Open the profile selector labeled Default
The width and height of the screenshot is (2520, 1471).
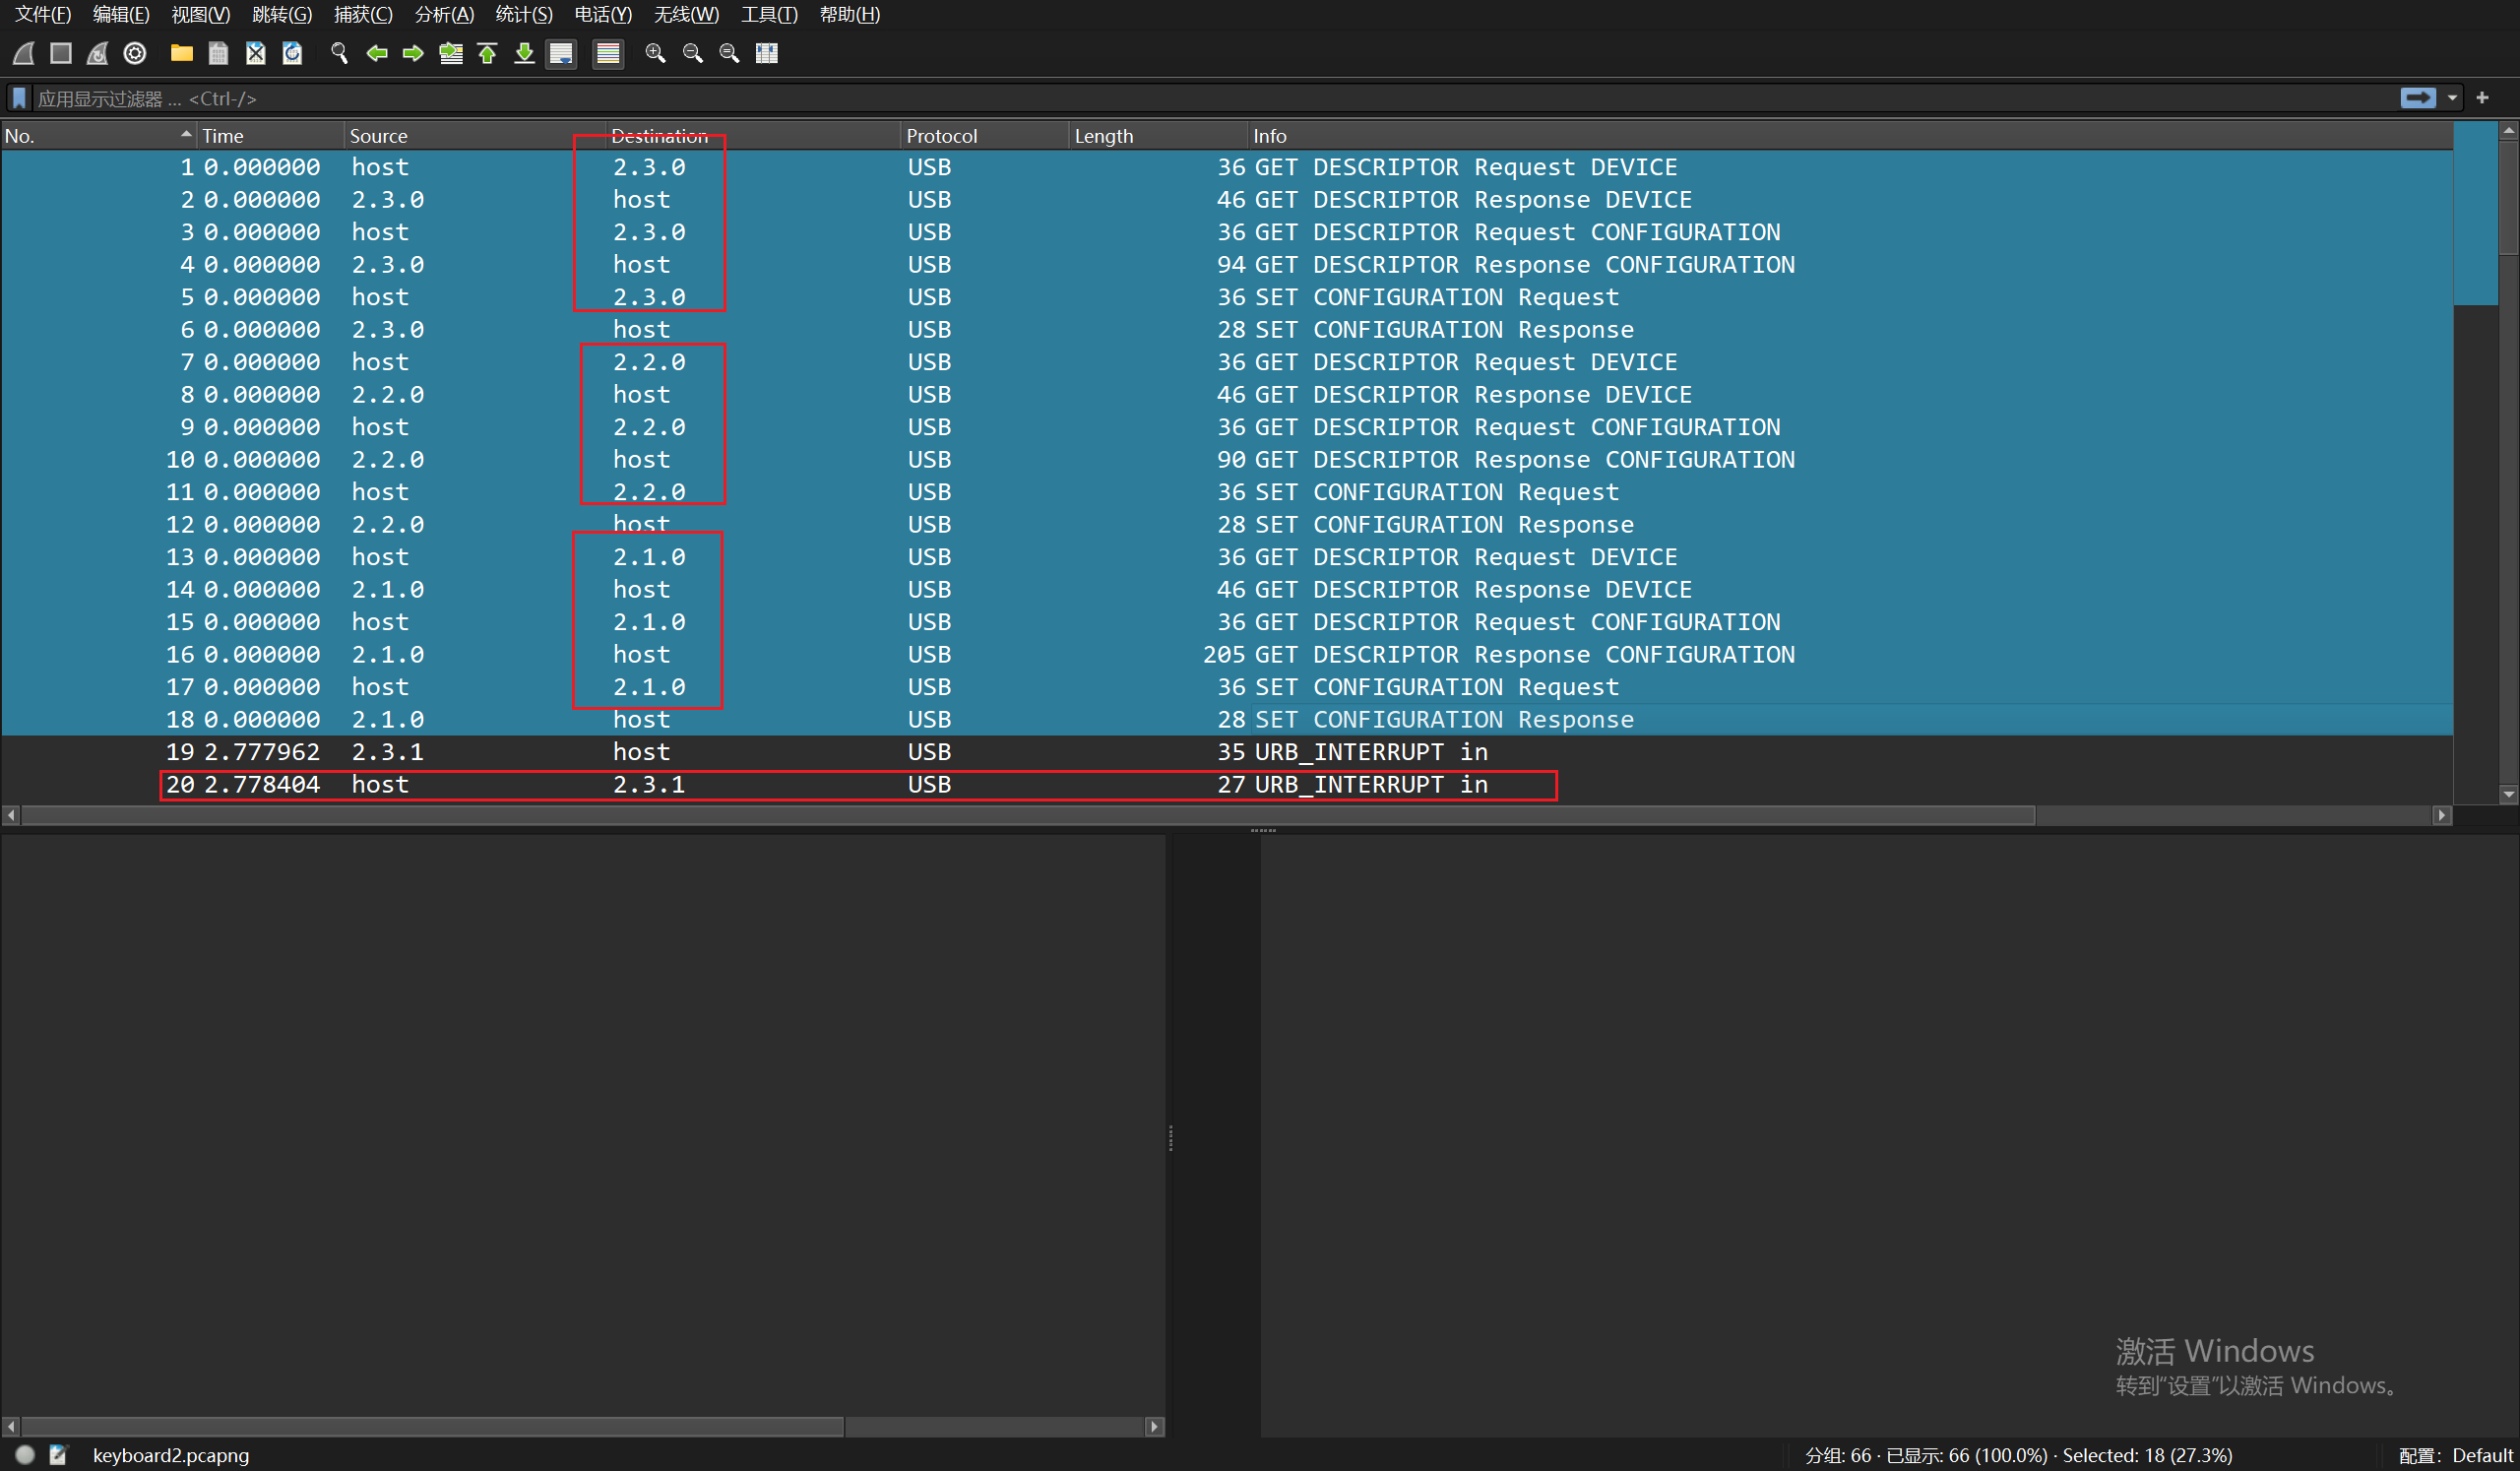2482,1455
